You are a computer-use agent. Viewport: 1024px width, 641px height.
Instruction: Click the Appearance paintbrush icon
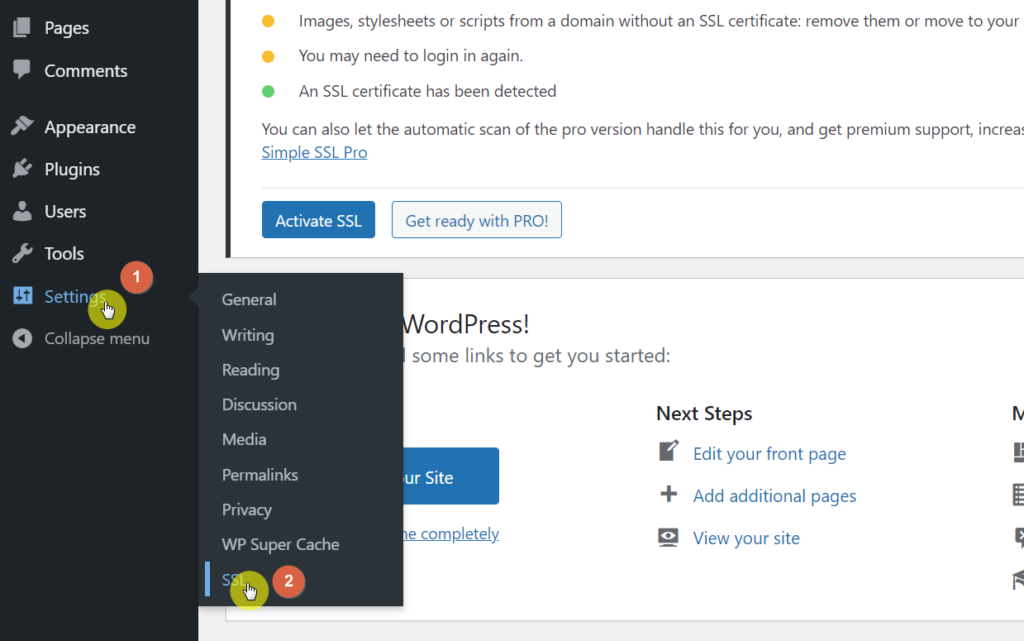click(22, 125)
